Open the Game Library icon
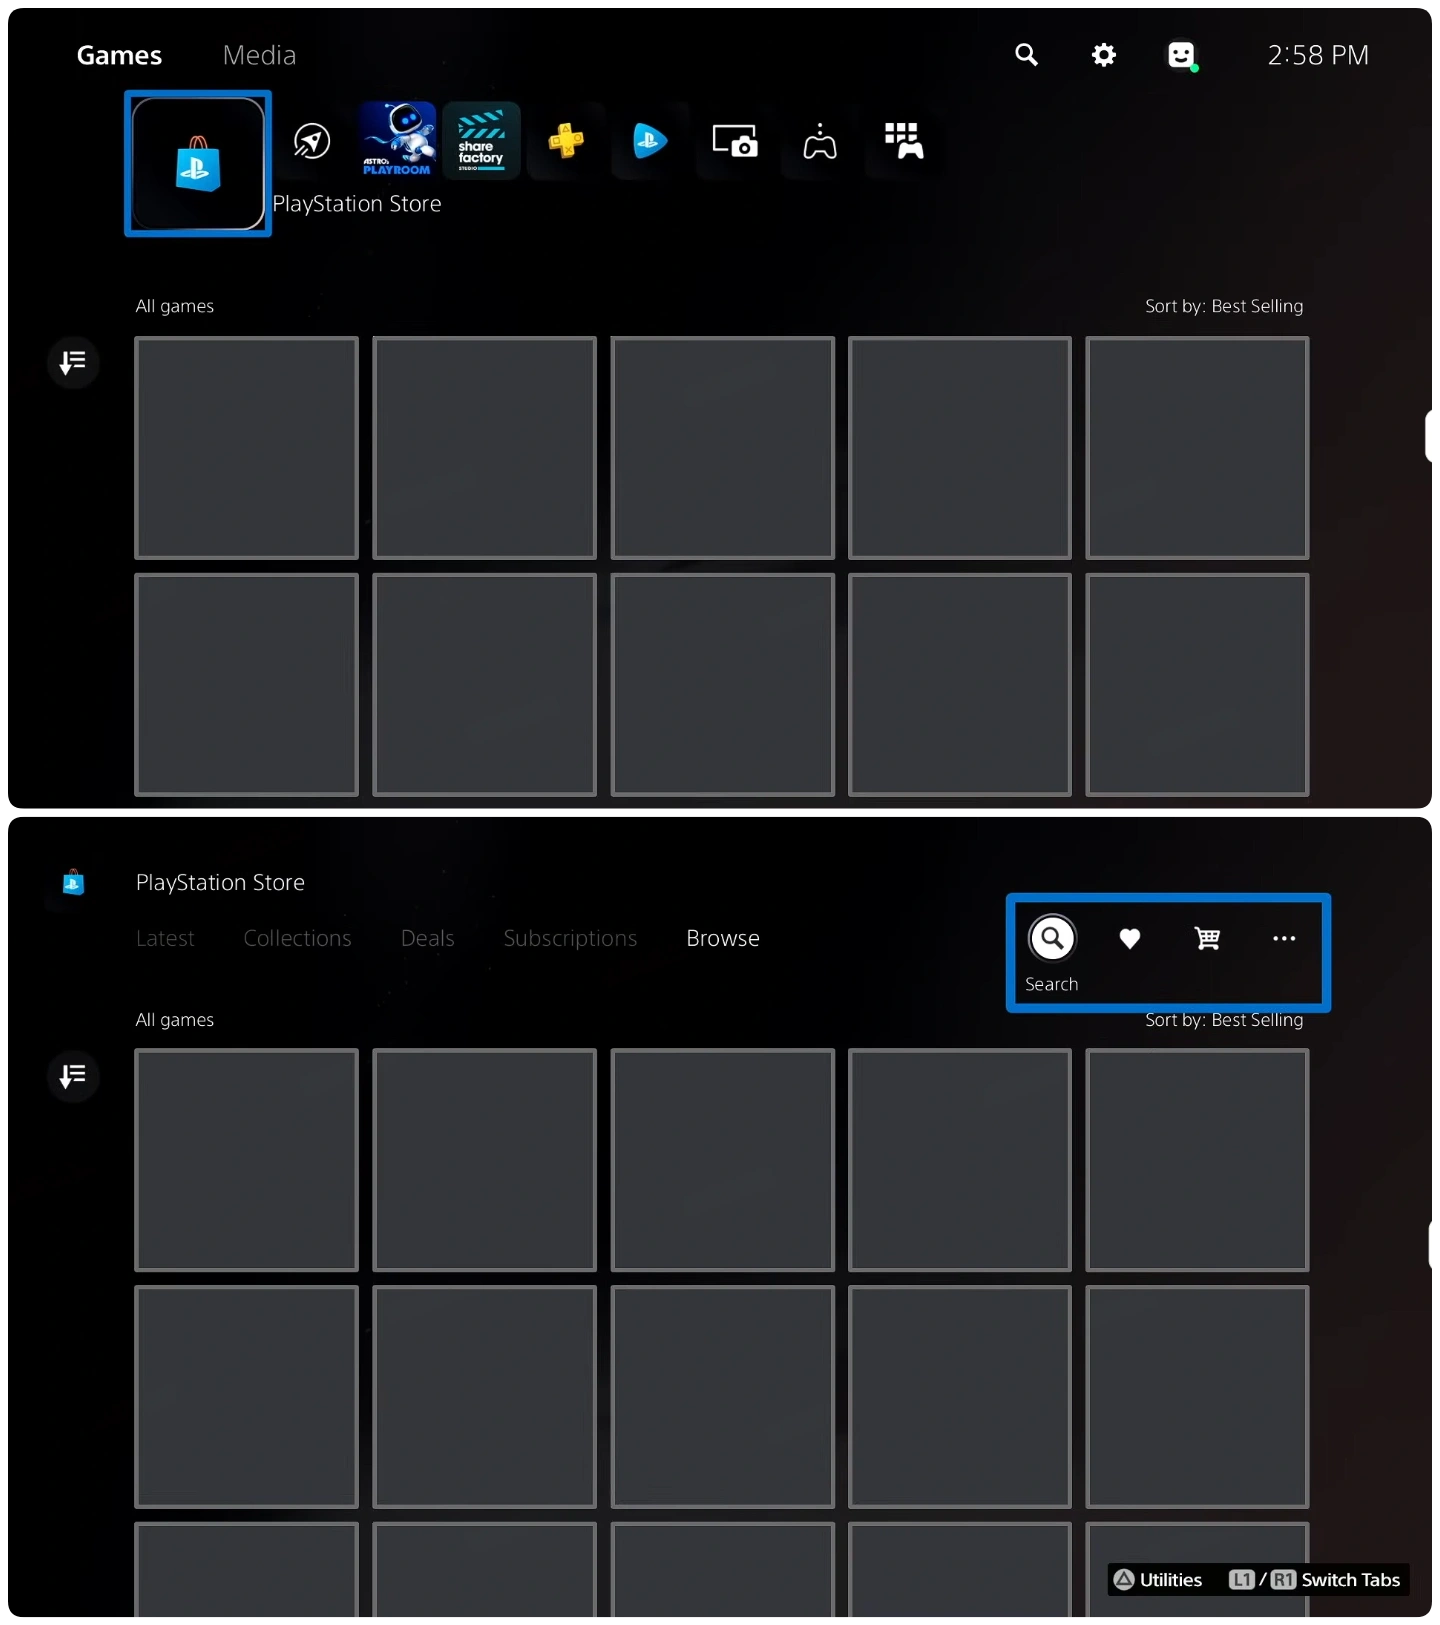 coord(904,141)
